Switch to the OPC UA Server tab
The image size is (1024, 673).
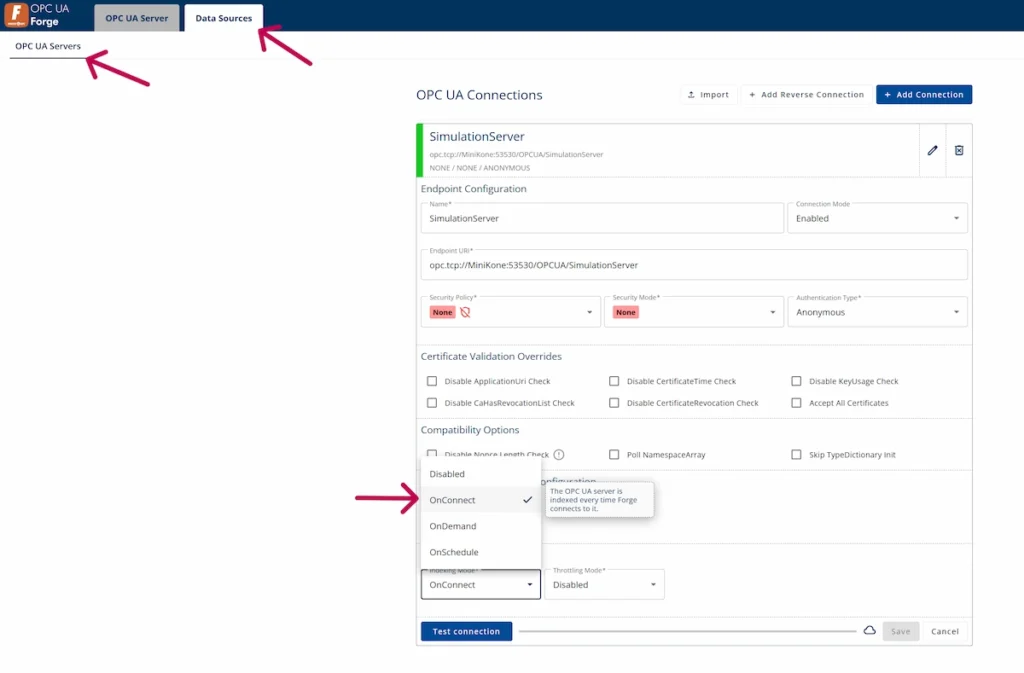(x=136, y=18)
